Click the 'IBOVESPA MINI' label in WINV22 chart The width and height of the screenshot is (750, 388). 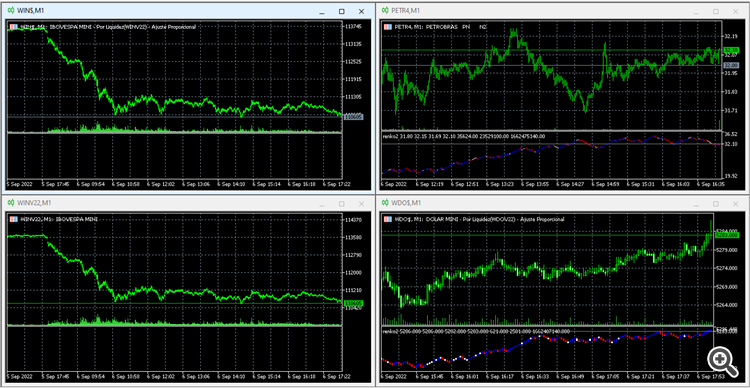click(x=77, y=219)
